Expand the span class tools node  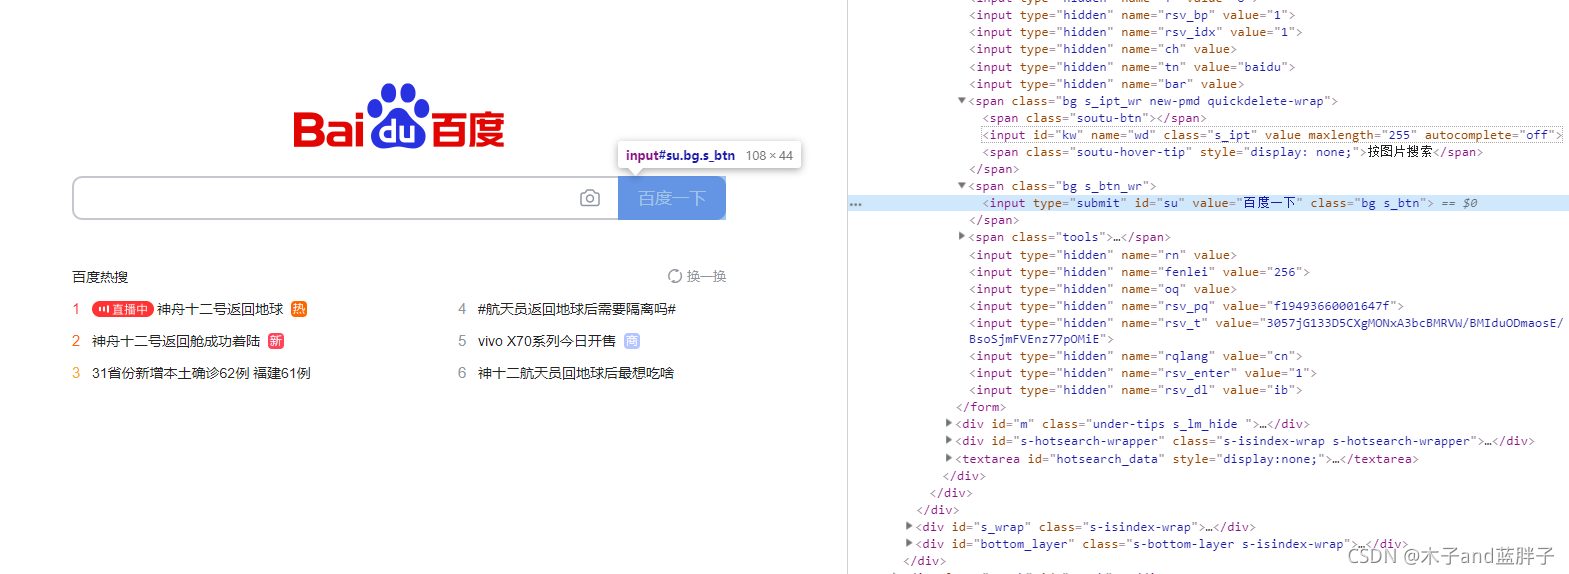click(x=962, y=236)
